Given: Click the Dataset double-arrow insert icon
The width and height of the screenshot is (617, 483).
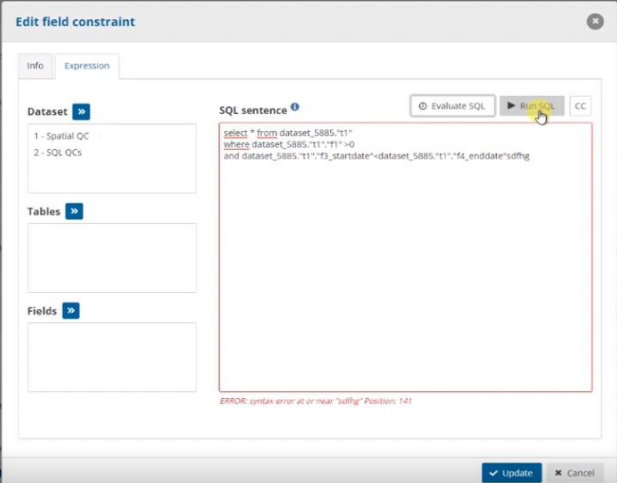Looking at the screenshot, I should coord(81,111).
